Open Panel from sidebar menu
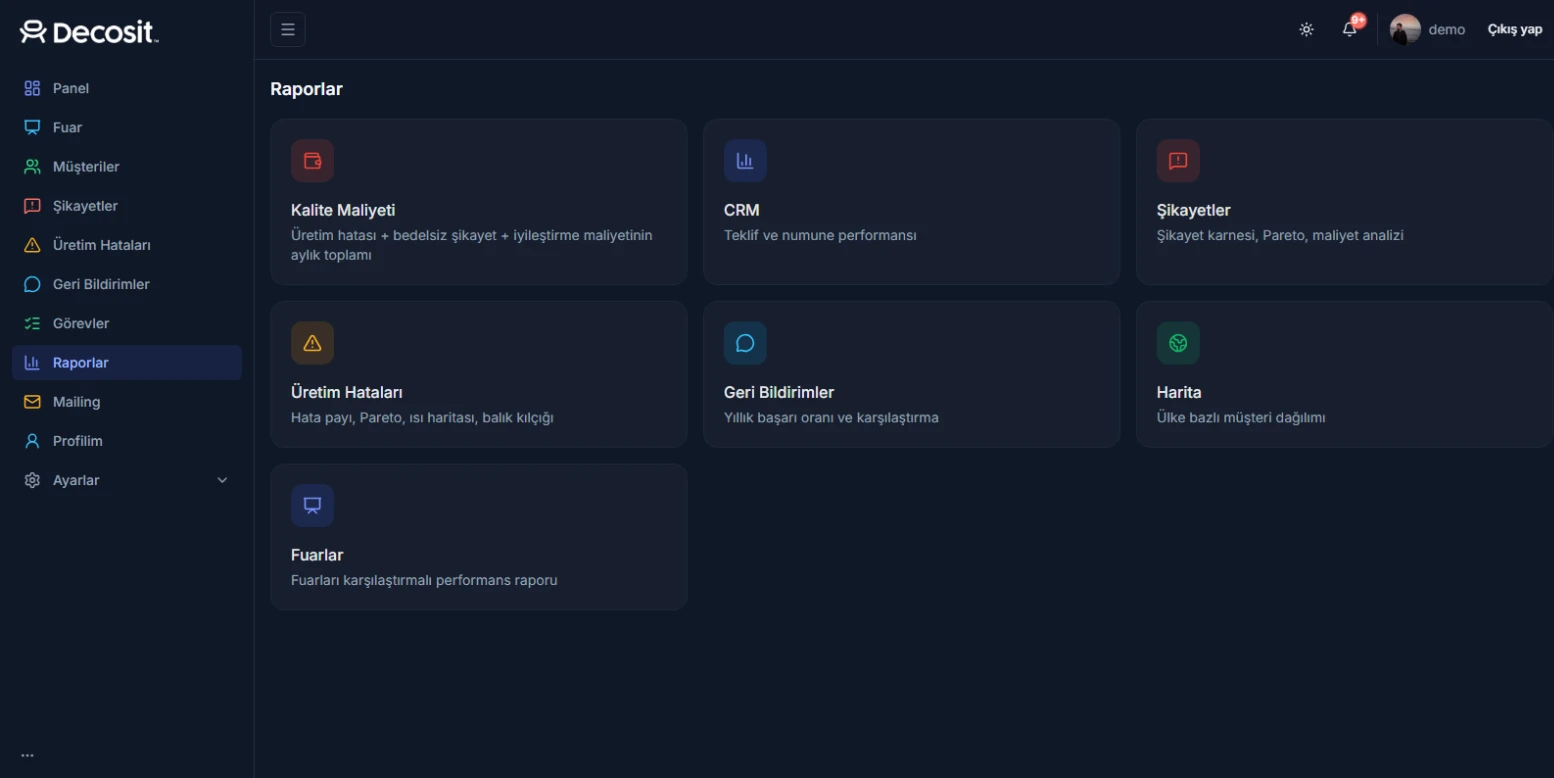The width and height of the screenshot is (1554, 778). pyautogui.click(x=127, y=88)
